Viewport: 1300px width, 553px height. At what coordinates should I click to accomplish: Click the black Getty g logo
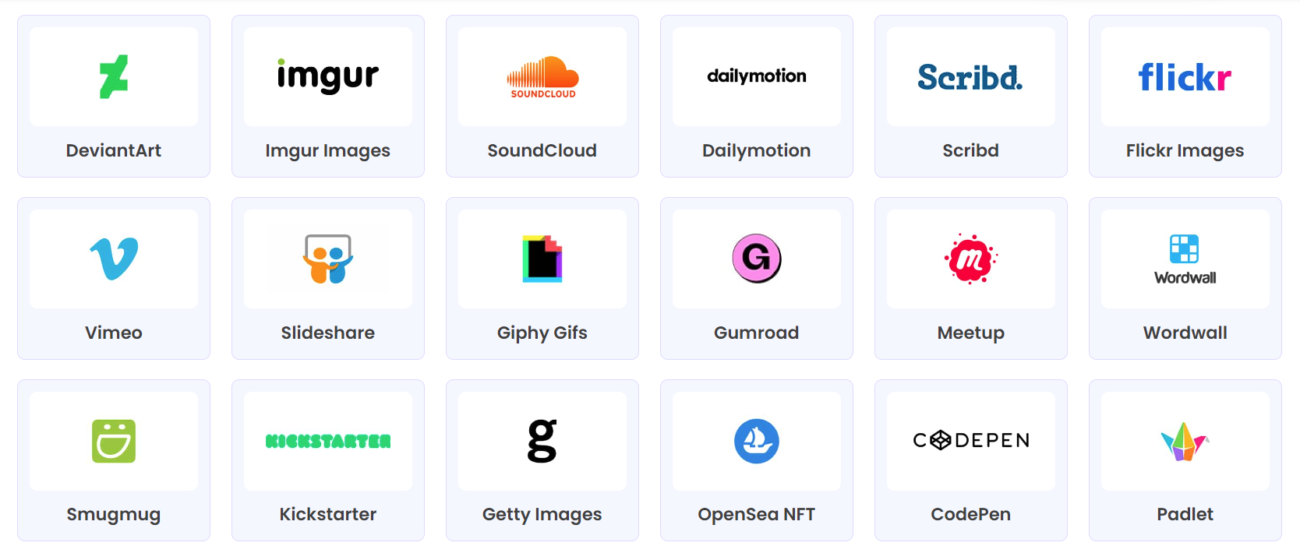coord(542,441)
